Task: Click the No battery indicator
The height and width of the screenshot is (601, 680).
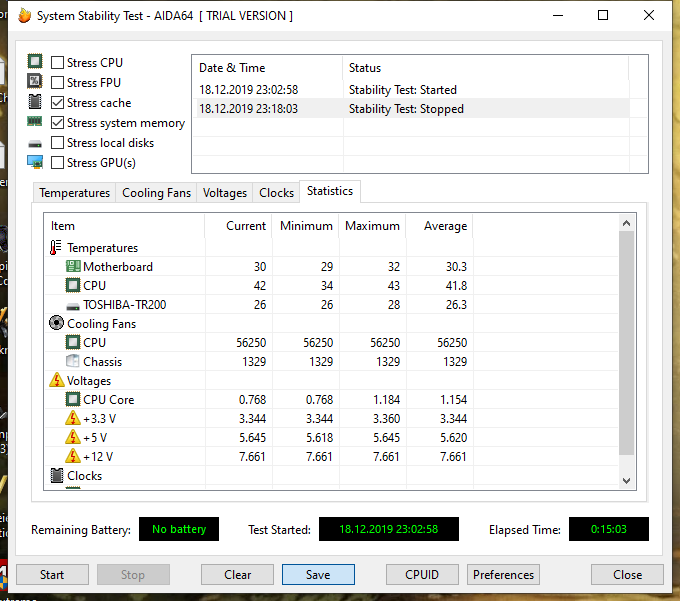Action: [179, 529]
